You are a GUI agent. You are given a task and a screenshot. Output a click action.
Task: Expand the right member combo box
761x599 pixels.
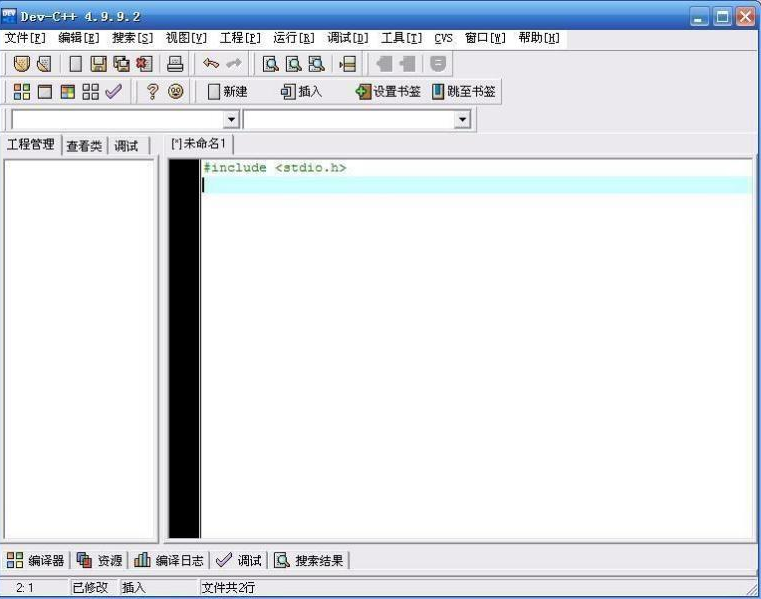(462, 120)
